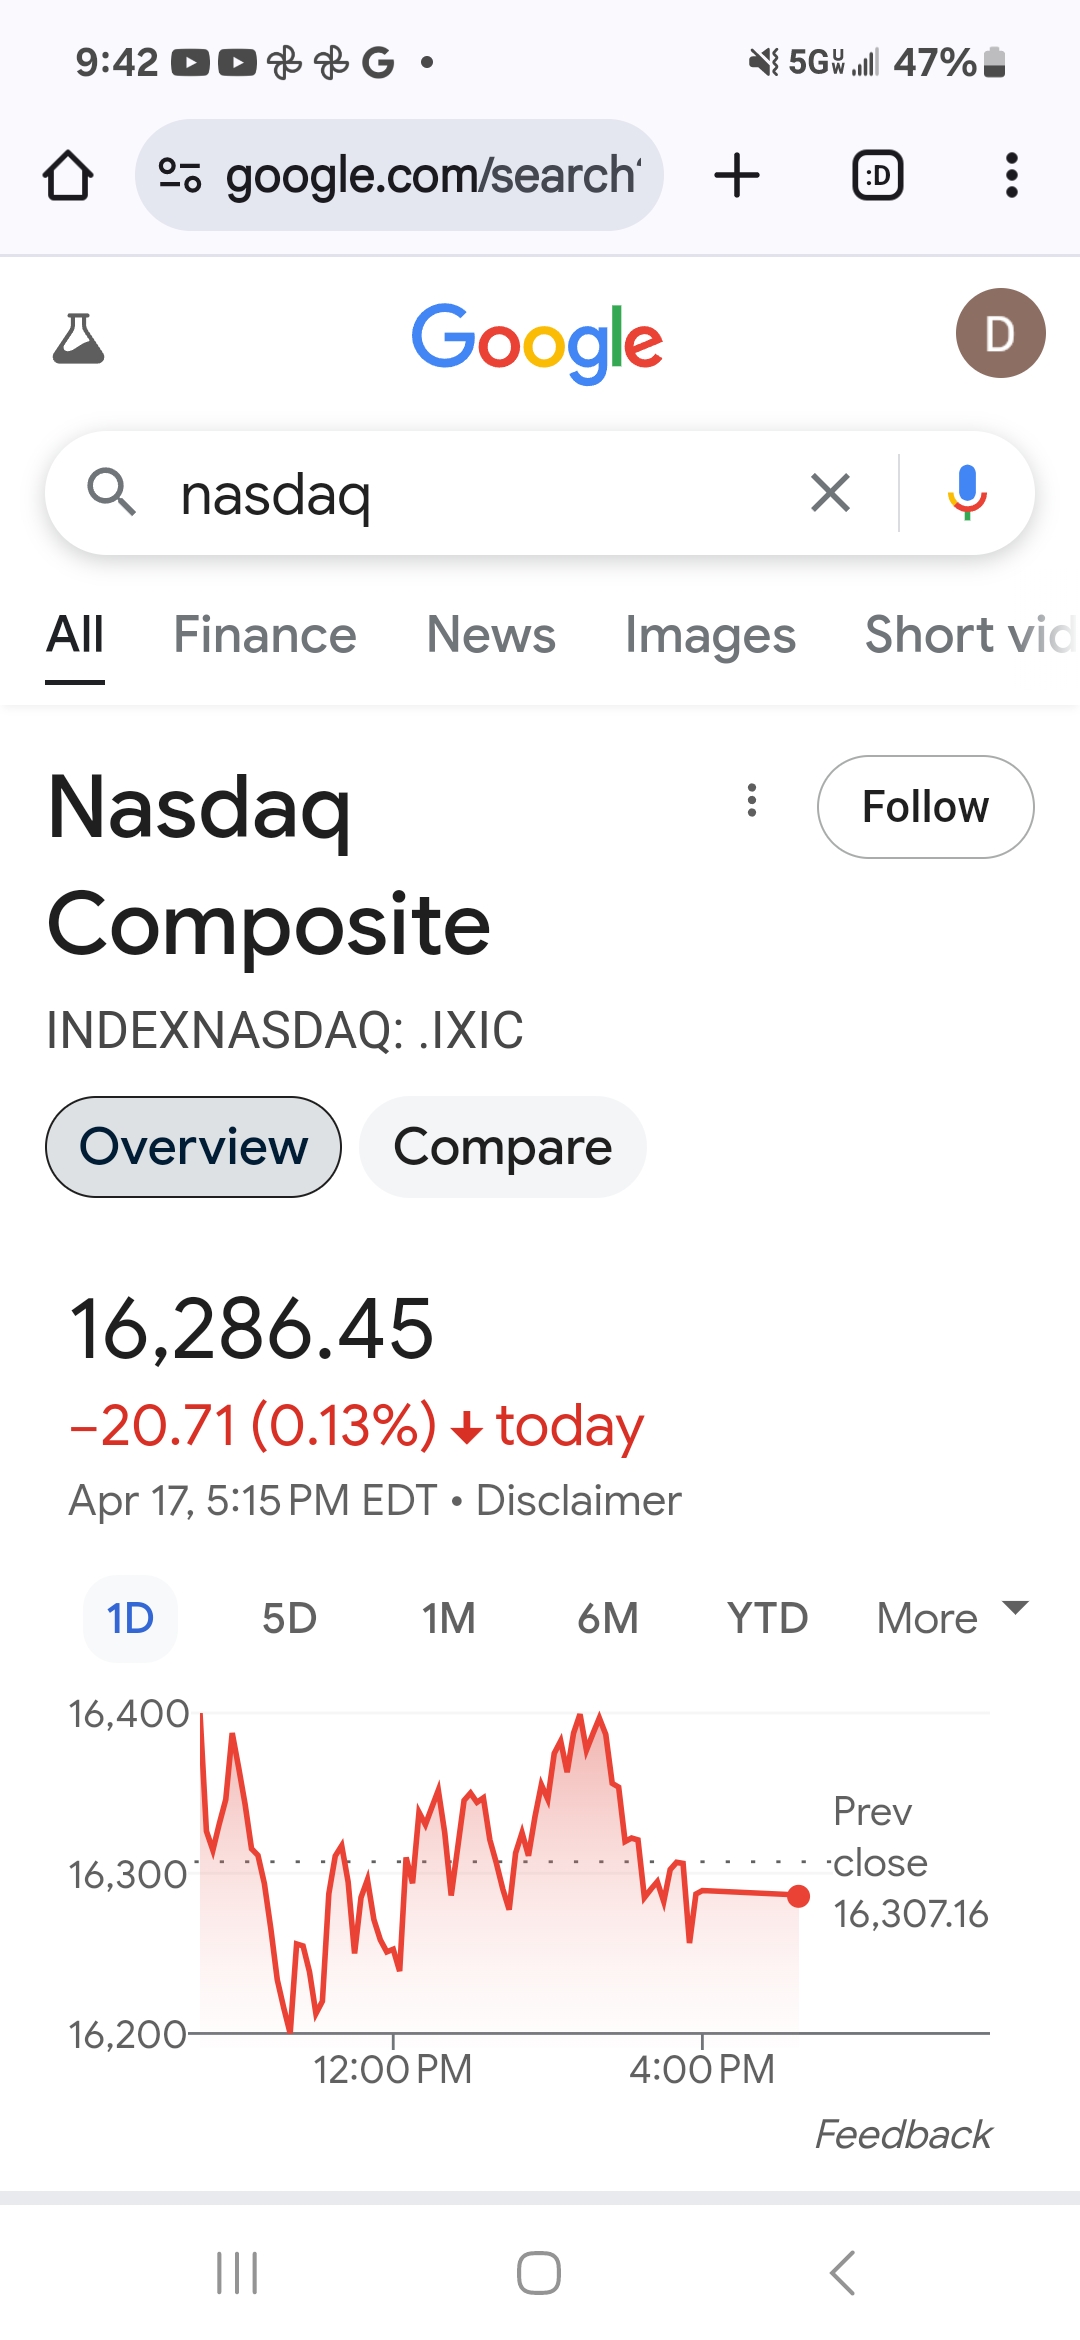Select the Overview chip
Image resolution: width=1080 pixels, height=2340 pixels.
click(193, 1147)
